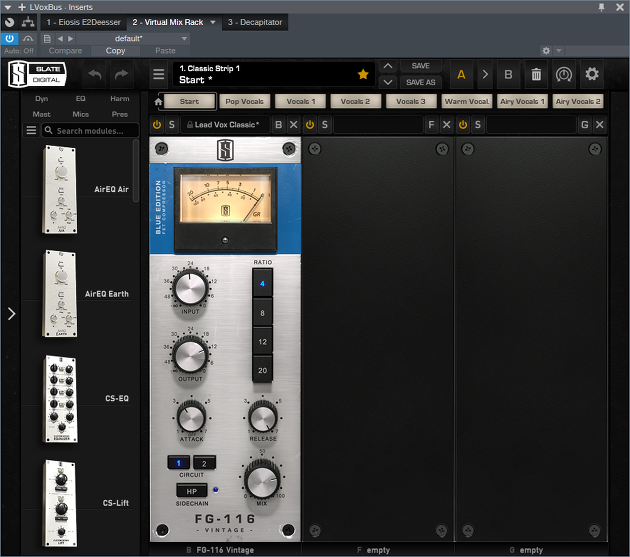Click the pin icon in Inserts title bar
The width and height of the screenshot is (630, 557).
point(601,7)
